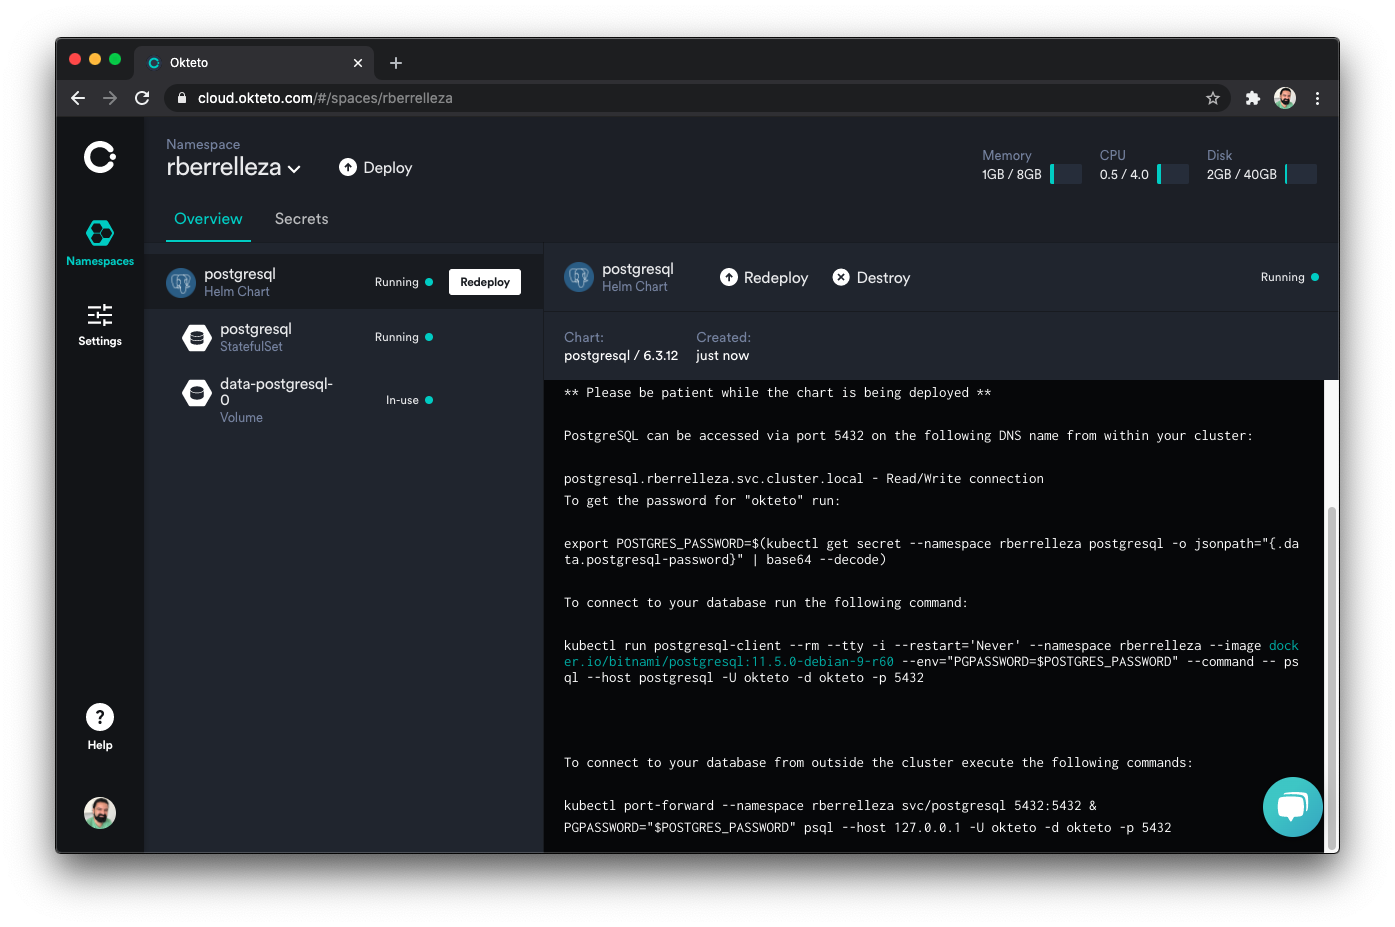
Task: View site security lock info
Action: click(182, 98)
